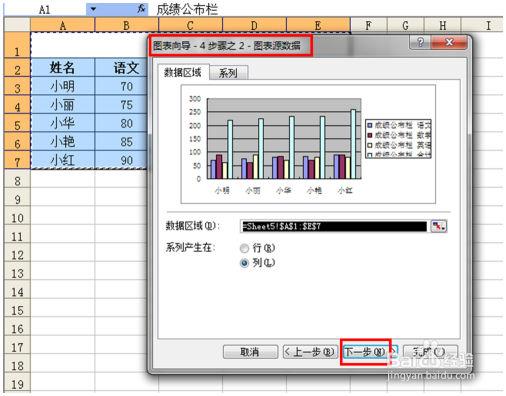Viewport: 506px width, 396px height.
Task: Proceed with the 下一步 button
Action: click(365, 352)
